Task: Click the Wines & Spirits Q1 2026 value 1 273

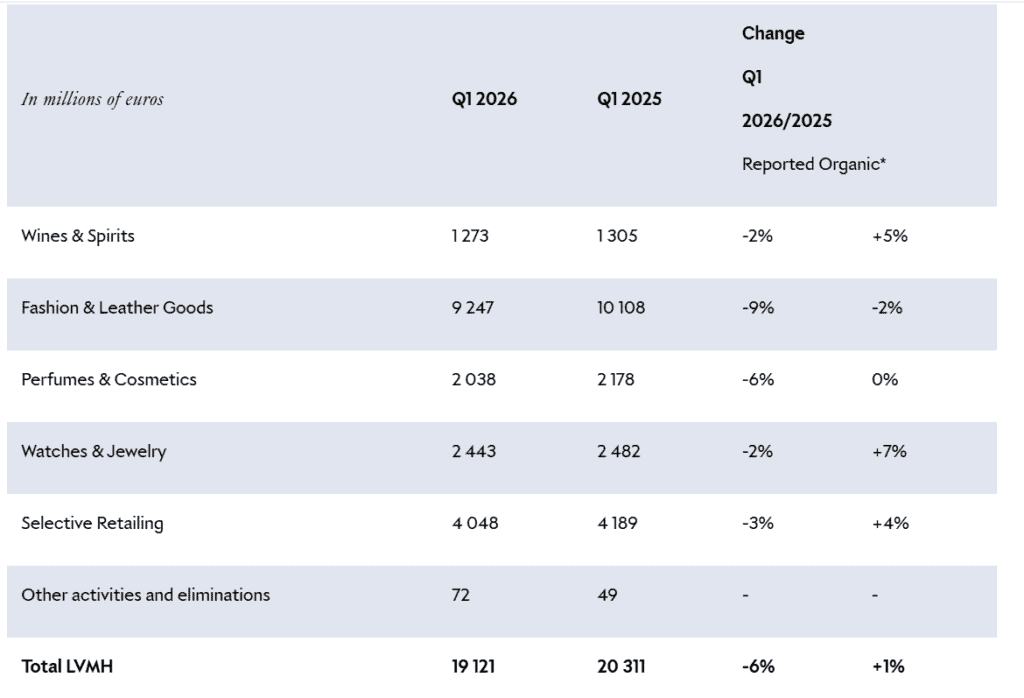Action: (470, 236)
